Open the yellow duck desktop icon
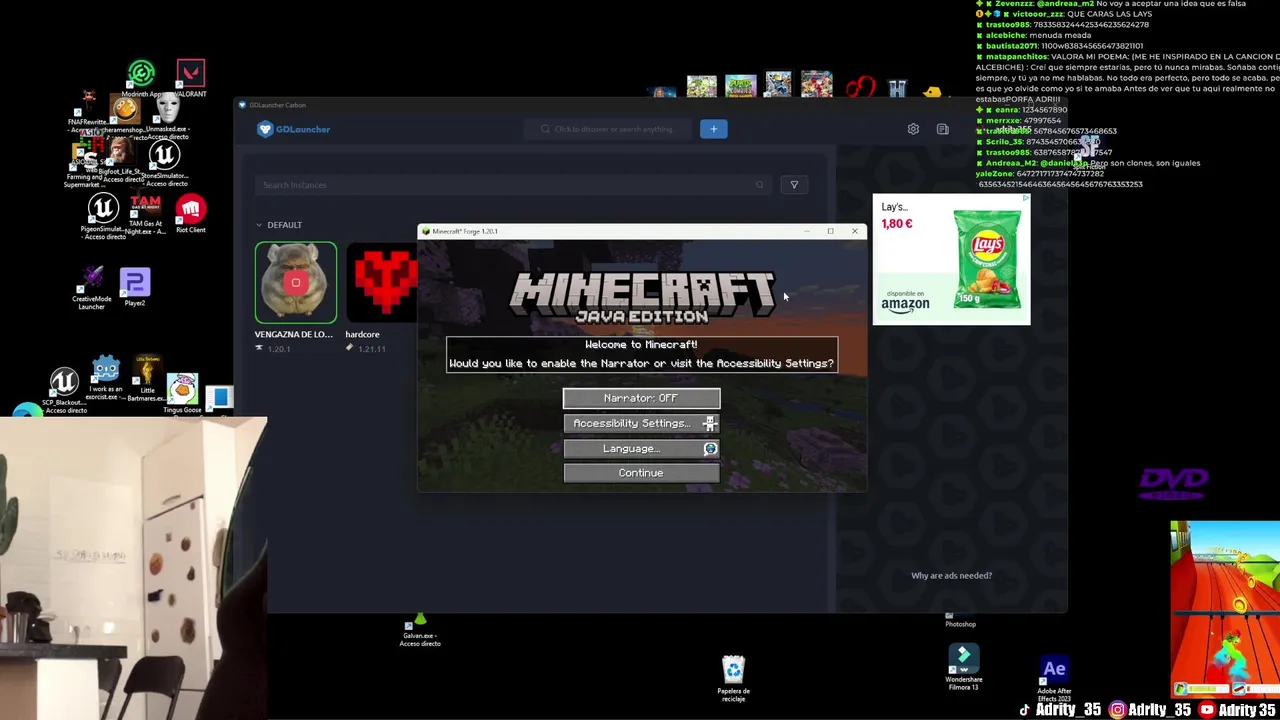 (932, 91)
